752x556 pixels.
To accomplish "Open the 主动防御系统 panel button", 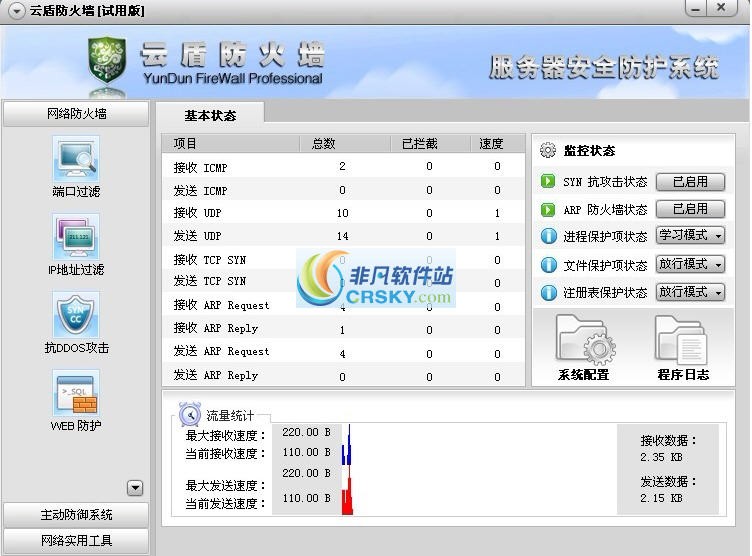I will point(77,515).
